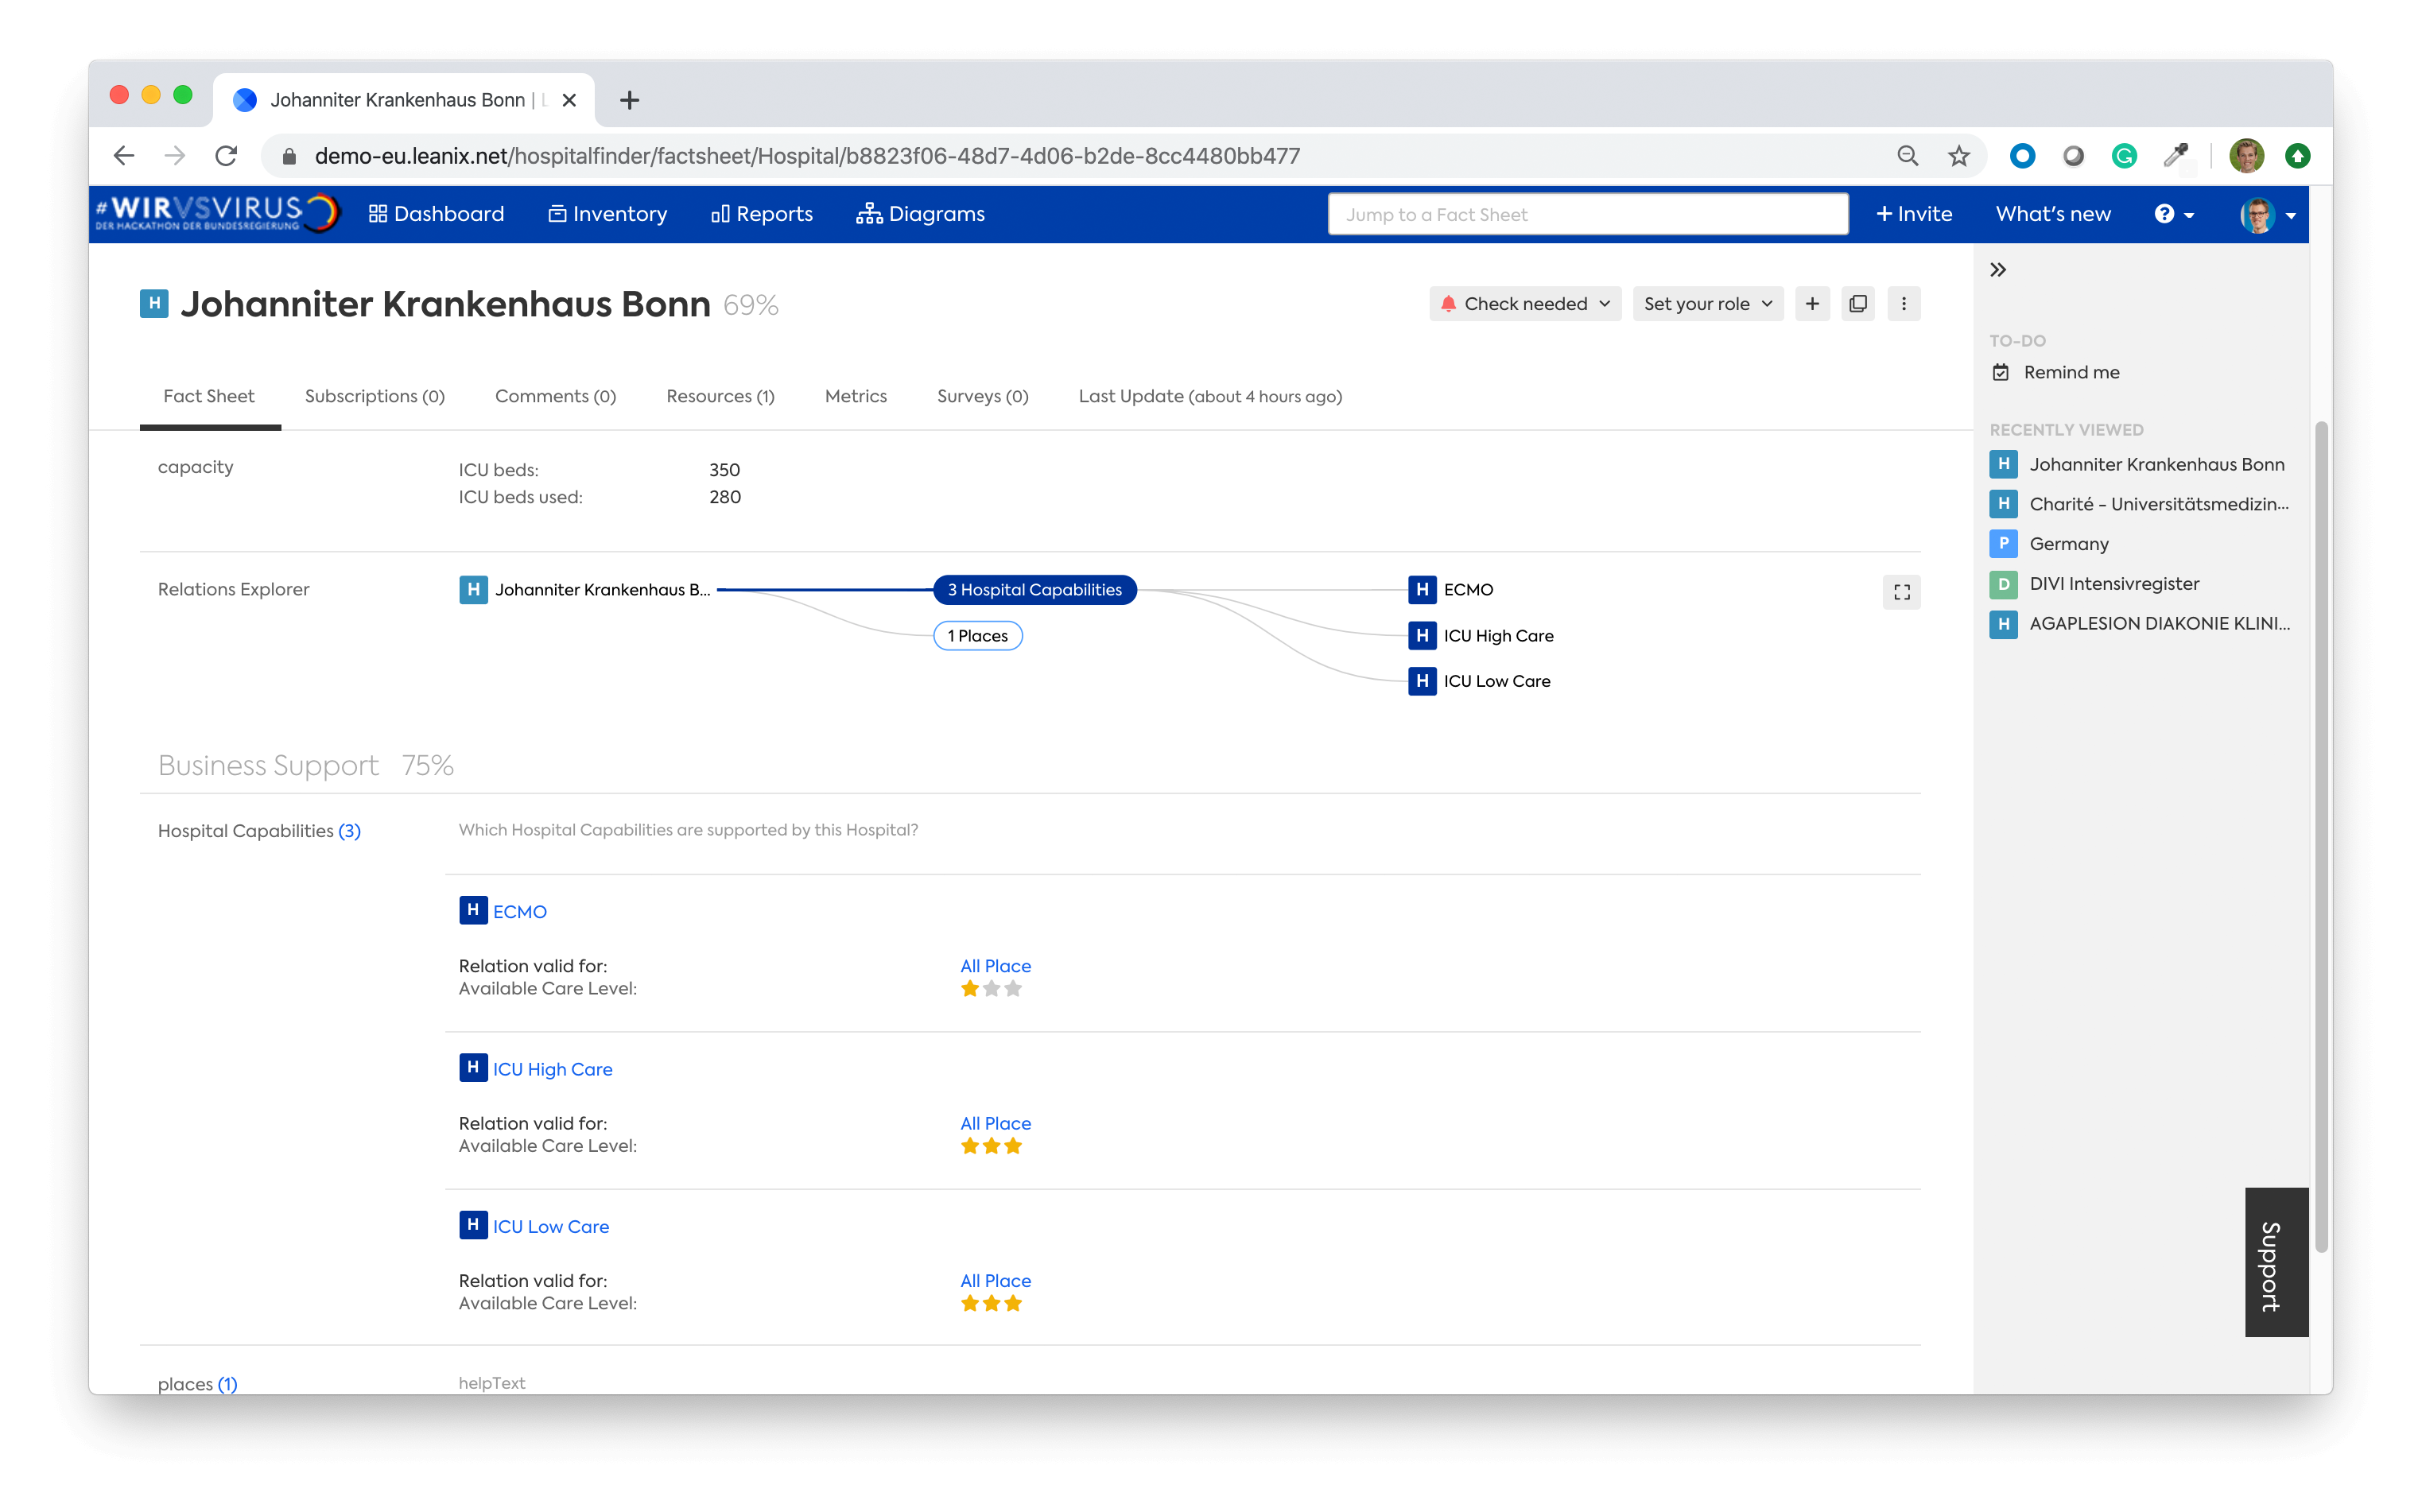2422x1512 pixels.
Task: Switch to the Resources (1) tab
Action: click(x=719, y=396)
